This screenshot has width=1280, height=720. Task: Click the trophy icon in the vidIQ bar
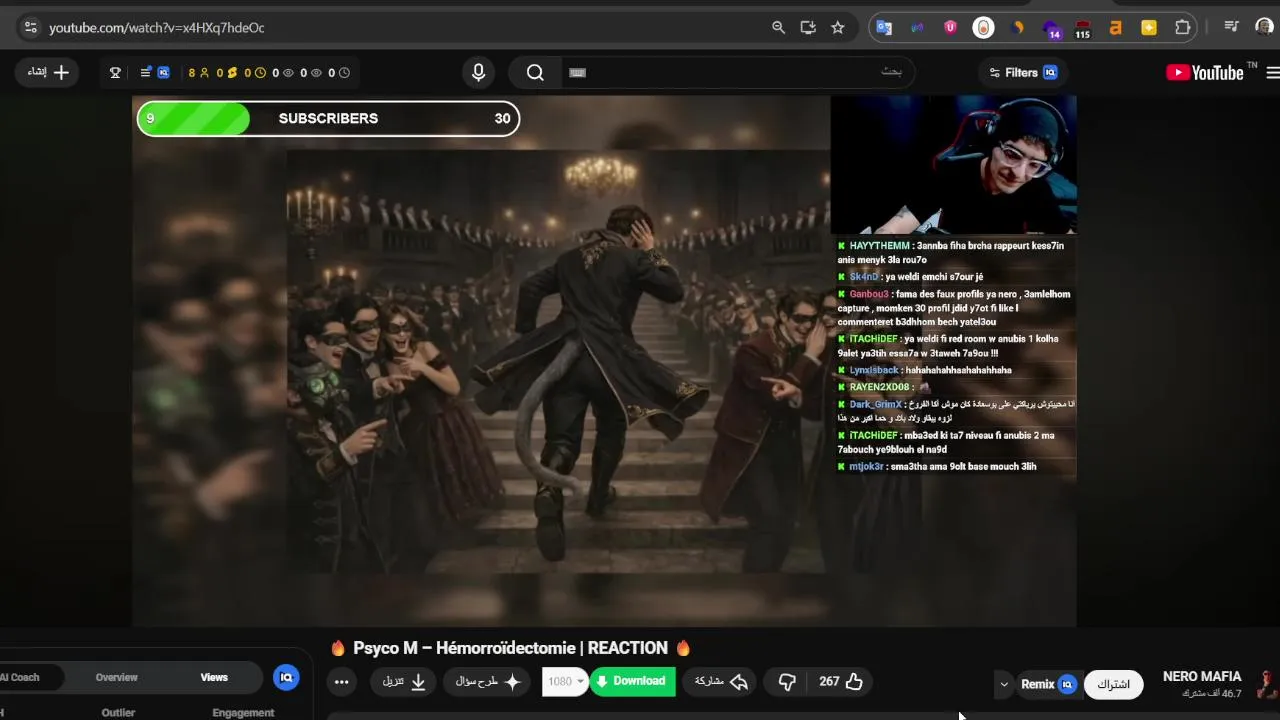pos(115,73)
